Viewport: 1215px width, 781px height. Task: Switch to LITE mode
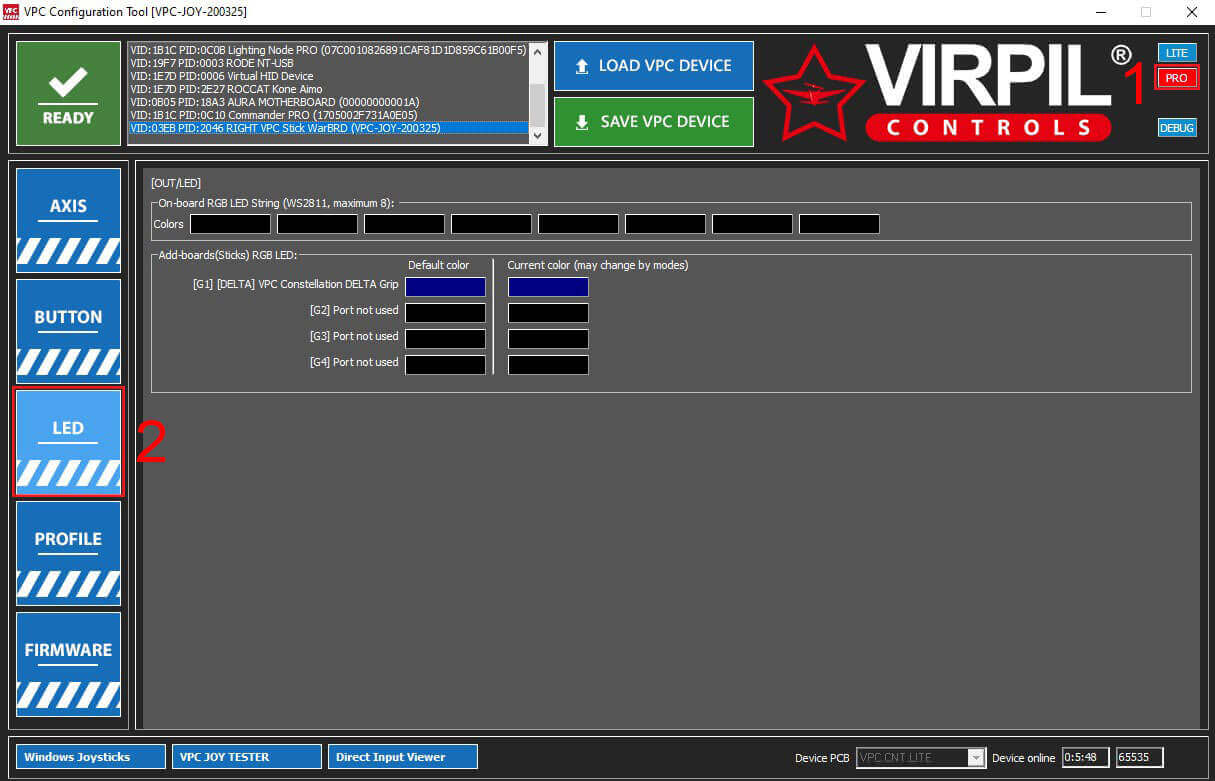click(1177, 52)
